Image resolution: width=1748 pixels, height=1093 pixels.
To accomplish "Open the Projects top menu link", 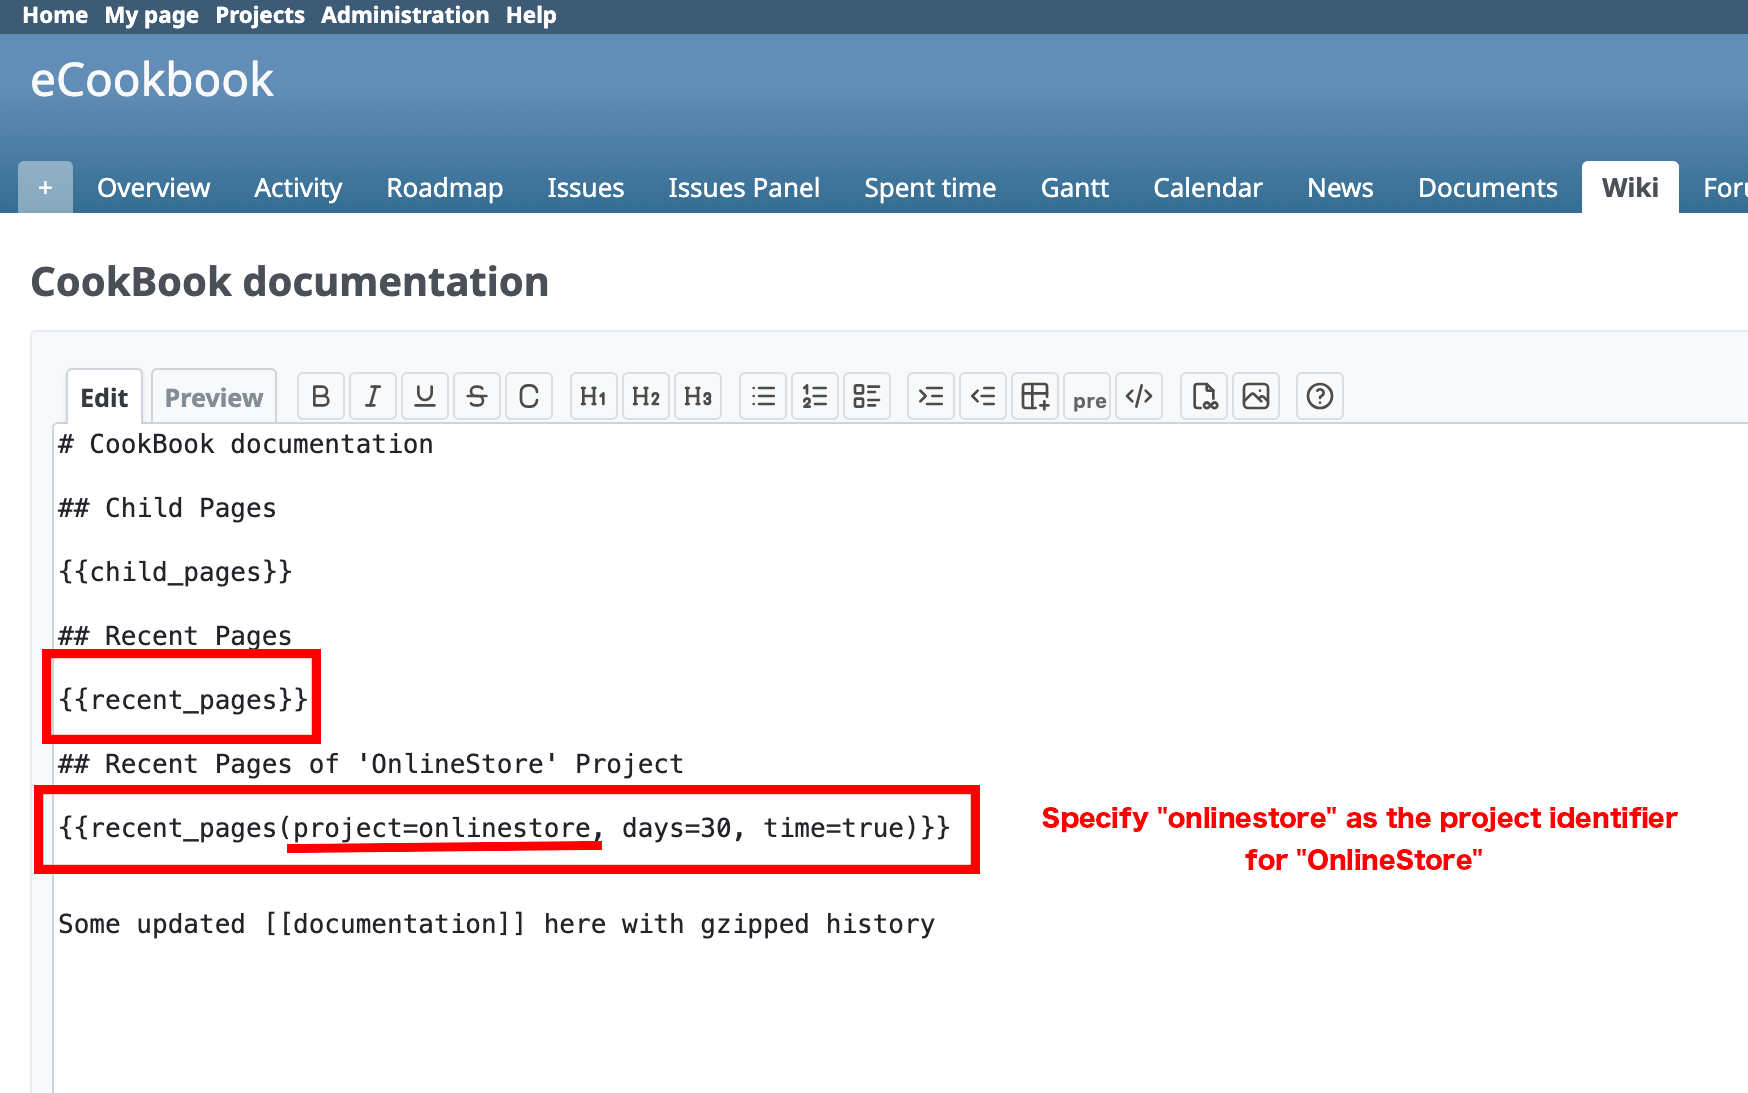I will [x=260, y=16].
